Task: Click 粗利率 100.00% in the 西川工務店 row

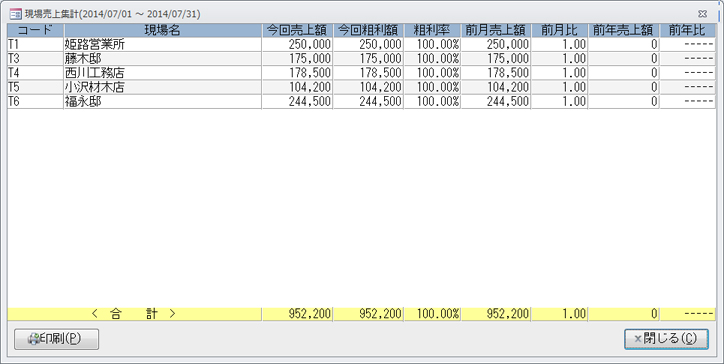Action: (x=432, y=73)
